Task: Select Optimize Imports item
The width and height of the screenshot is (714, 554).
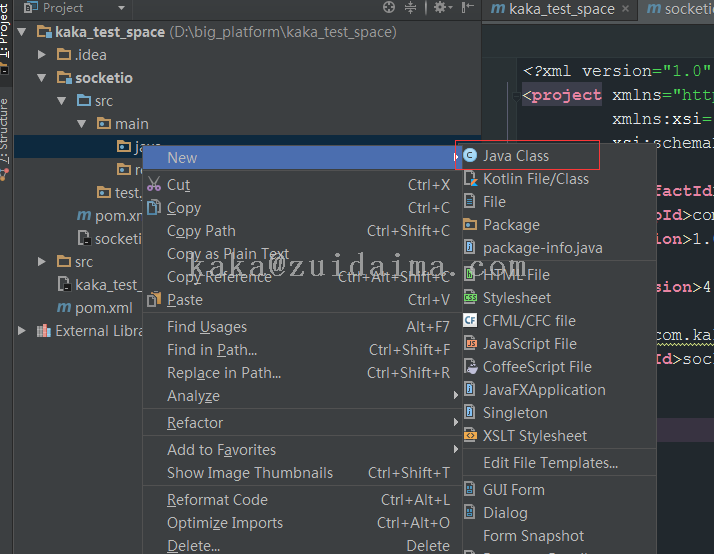Action: point(302,523)
